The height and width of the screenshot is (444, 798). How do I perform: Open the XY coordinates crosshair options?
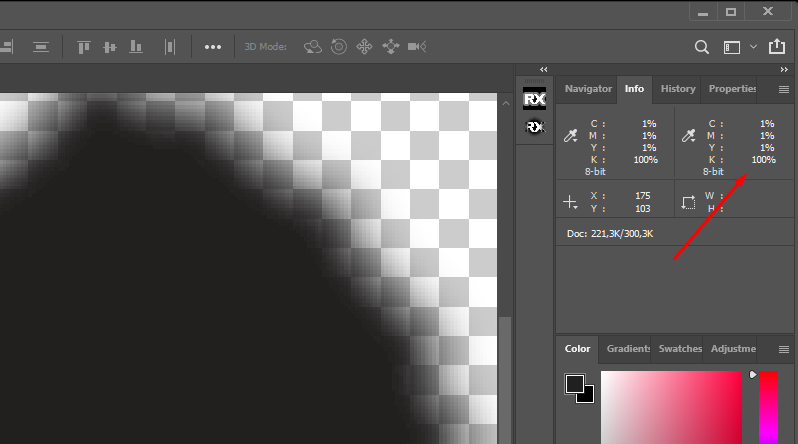coord(571,202)
